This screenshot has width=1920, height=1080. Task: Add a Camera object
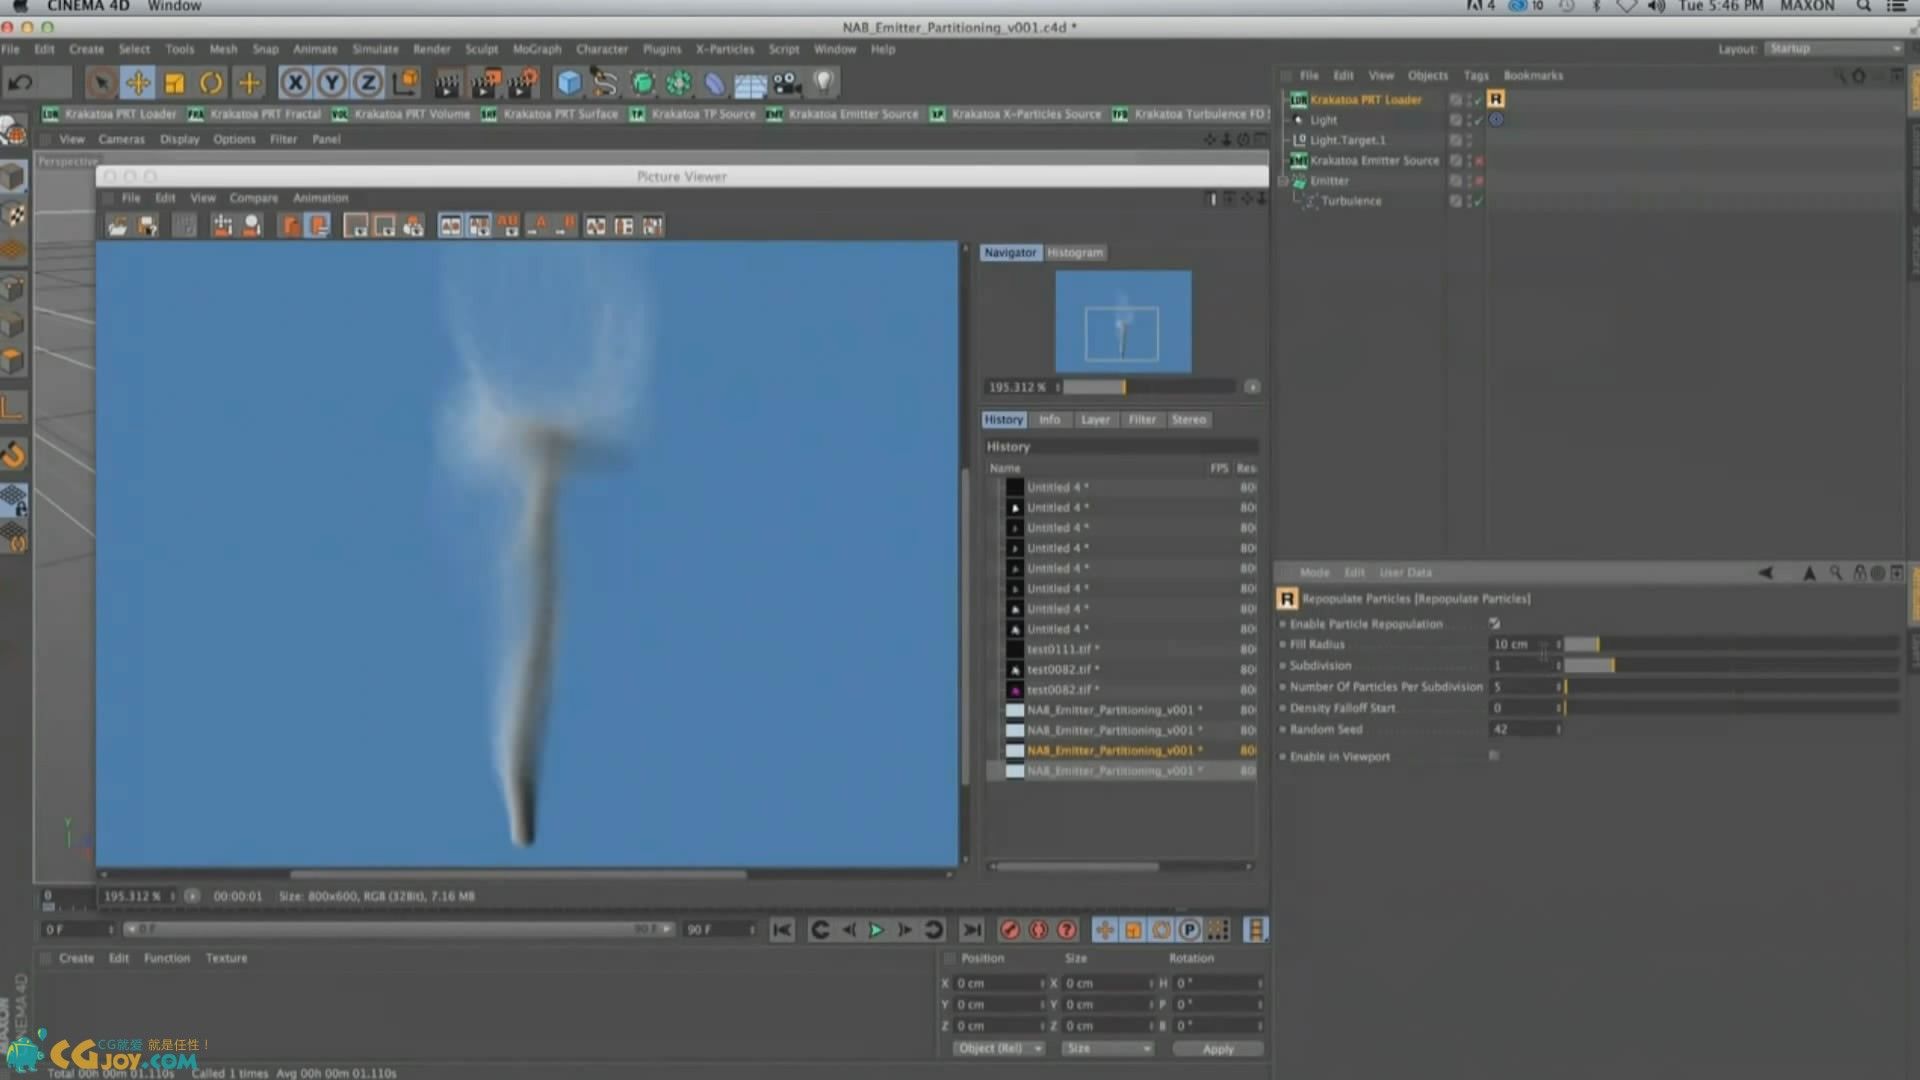click(x=787, y=83)
